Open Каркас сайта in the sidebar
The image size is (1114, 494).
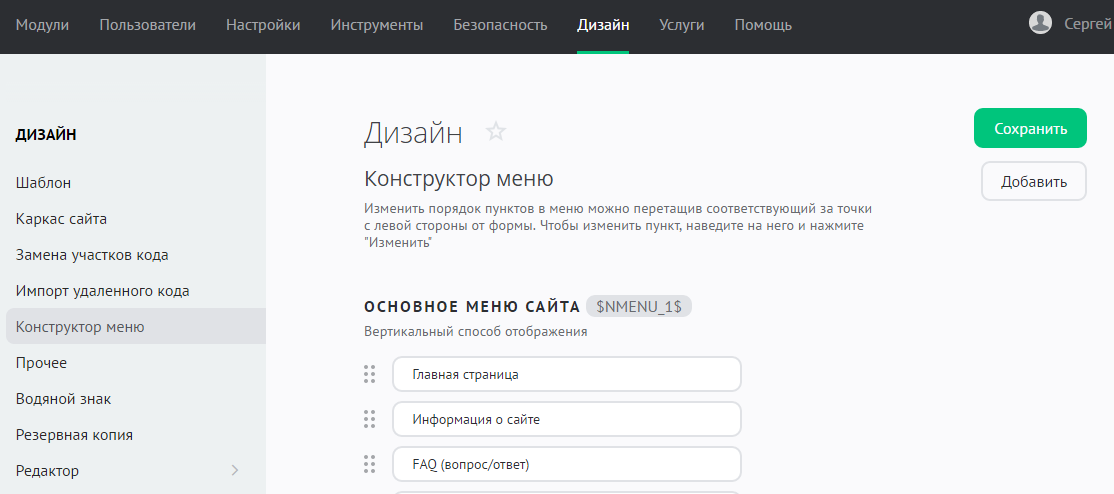click(61, 219)
